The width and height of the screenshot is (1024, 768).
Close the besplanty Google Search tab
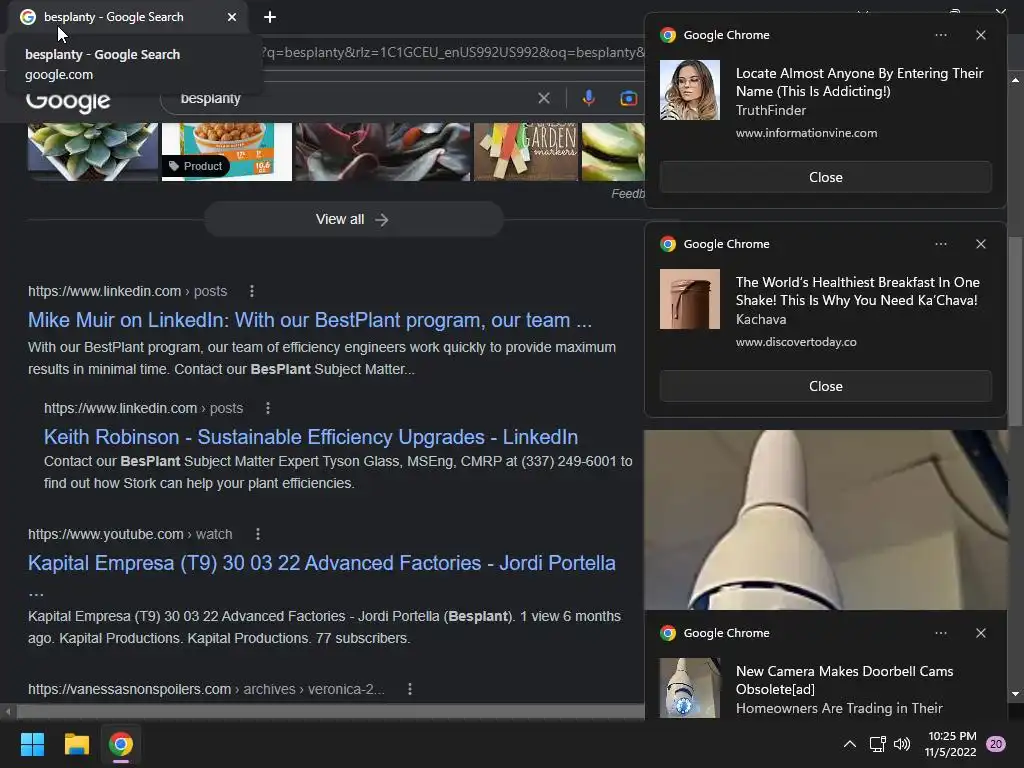pyautogui.click(x=232, y=17)
